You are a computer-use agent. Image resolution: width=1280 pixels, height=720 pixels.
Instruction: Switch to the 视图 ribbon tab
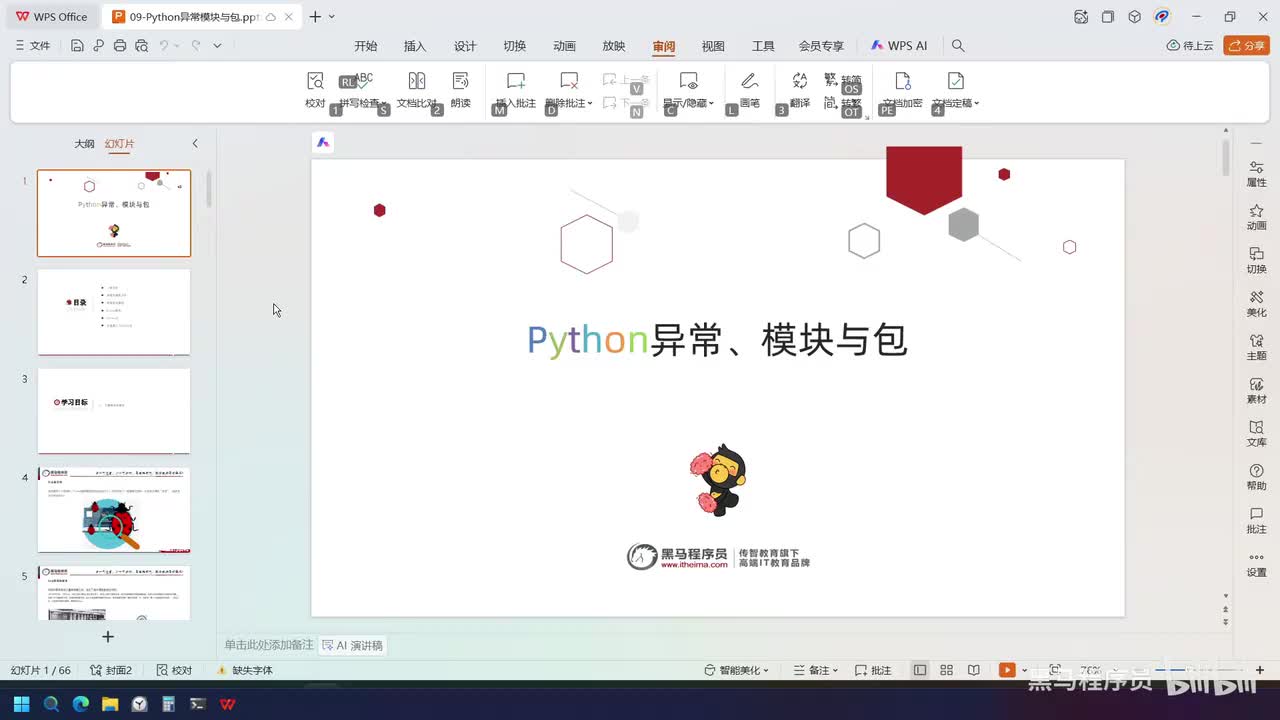(x=713, y=46)
